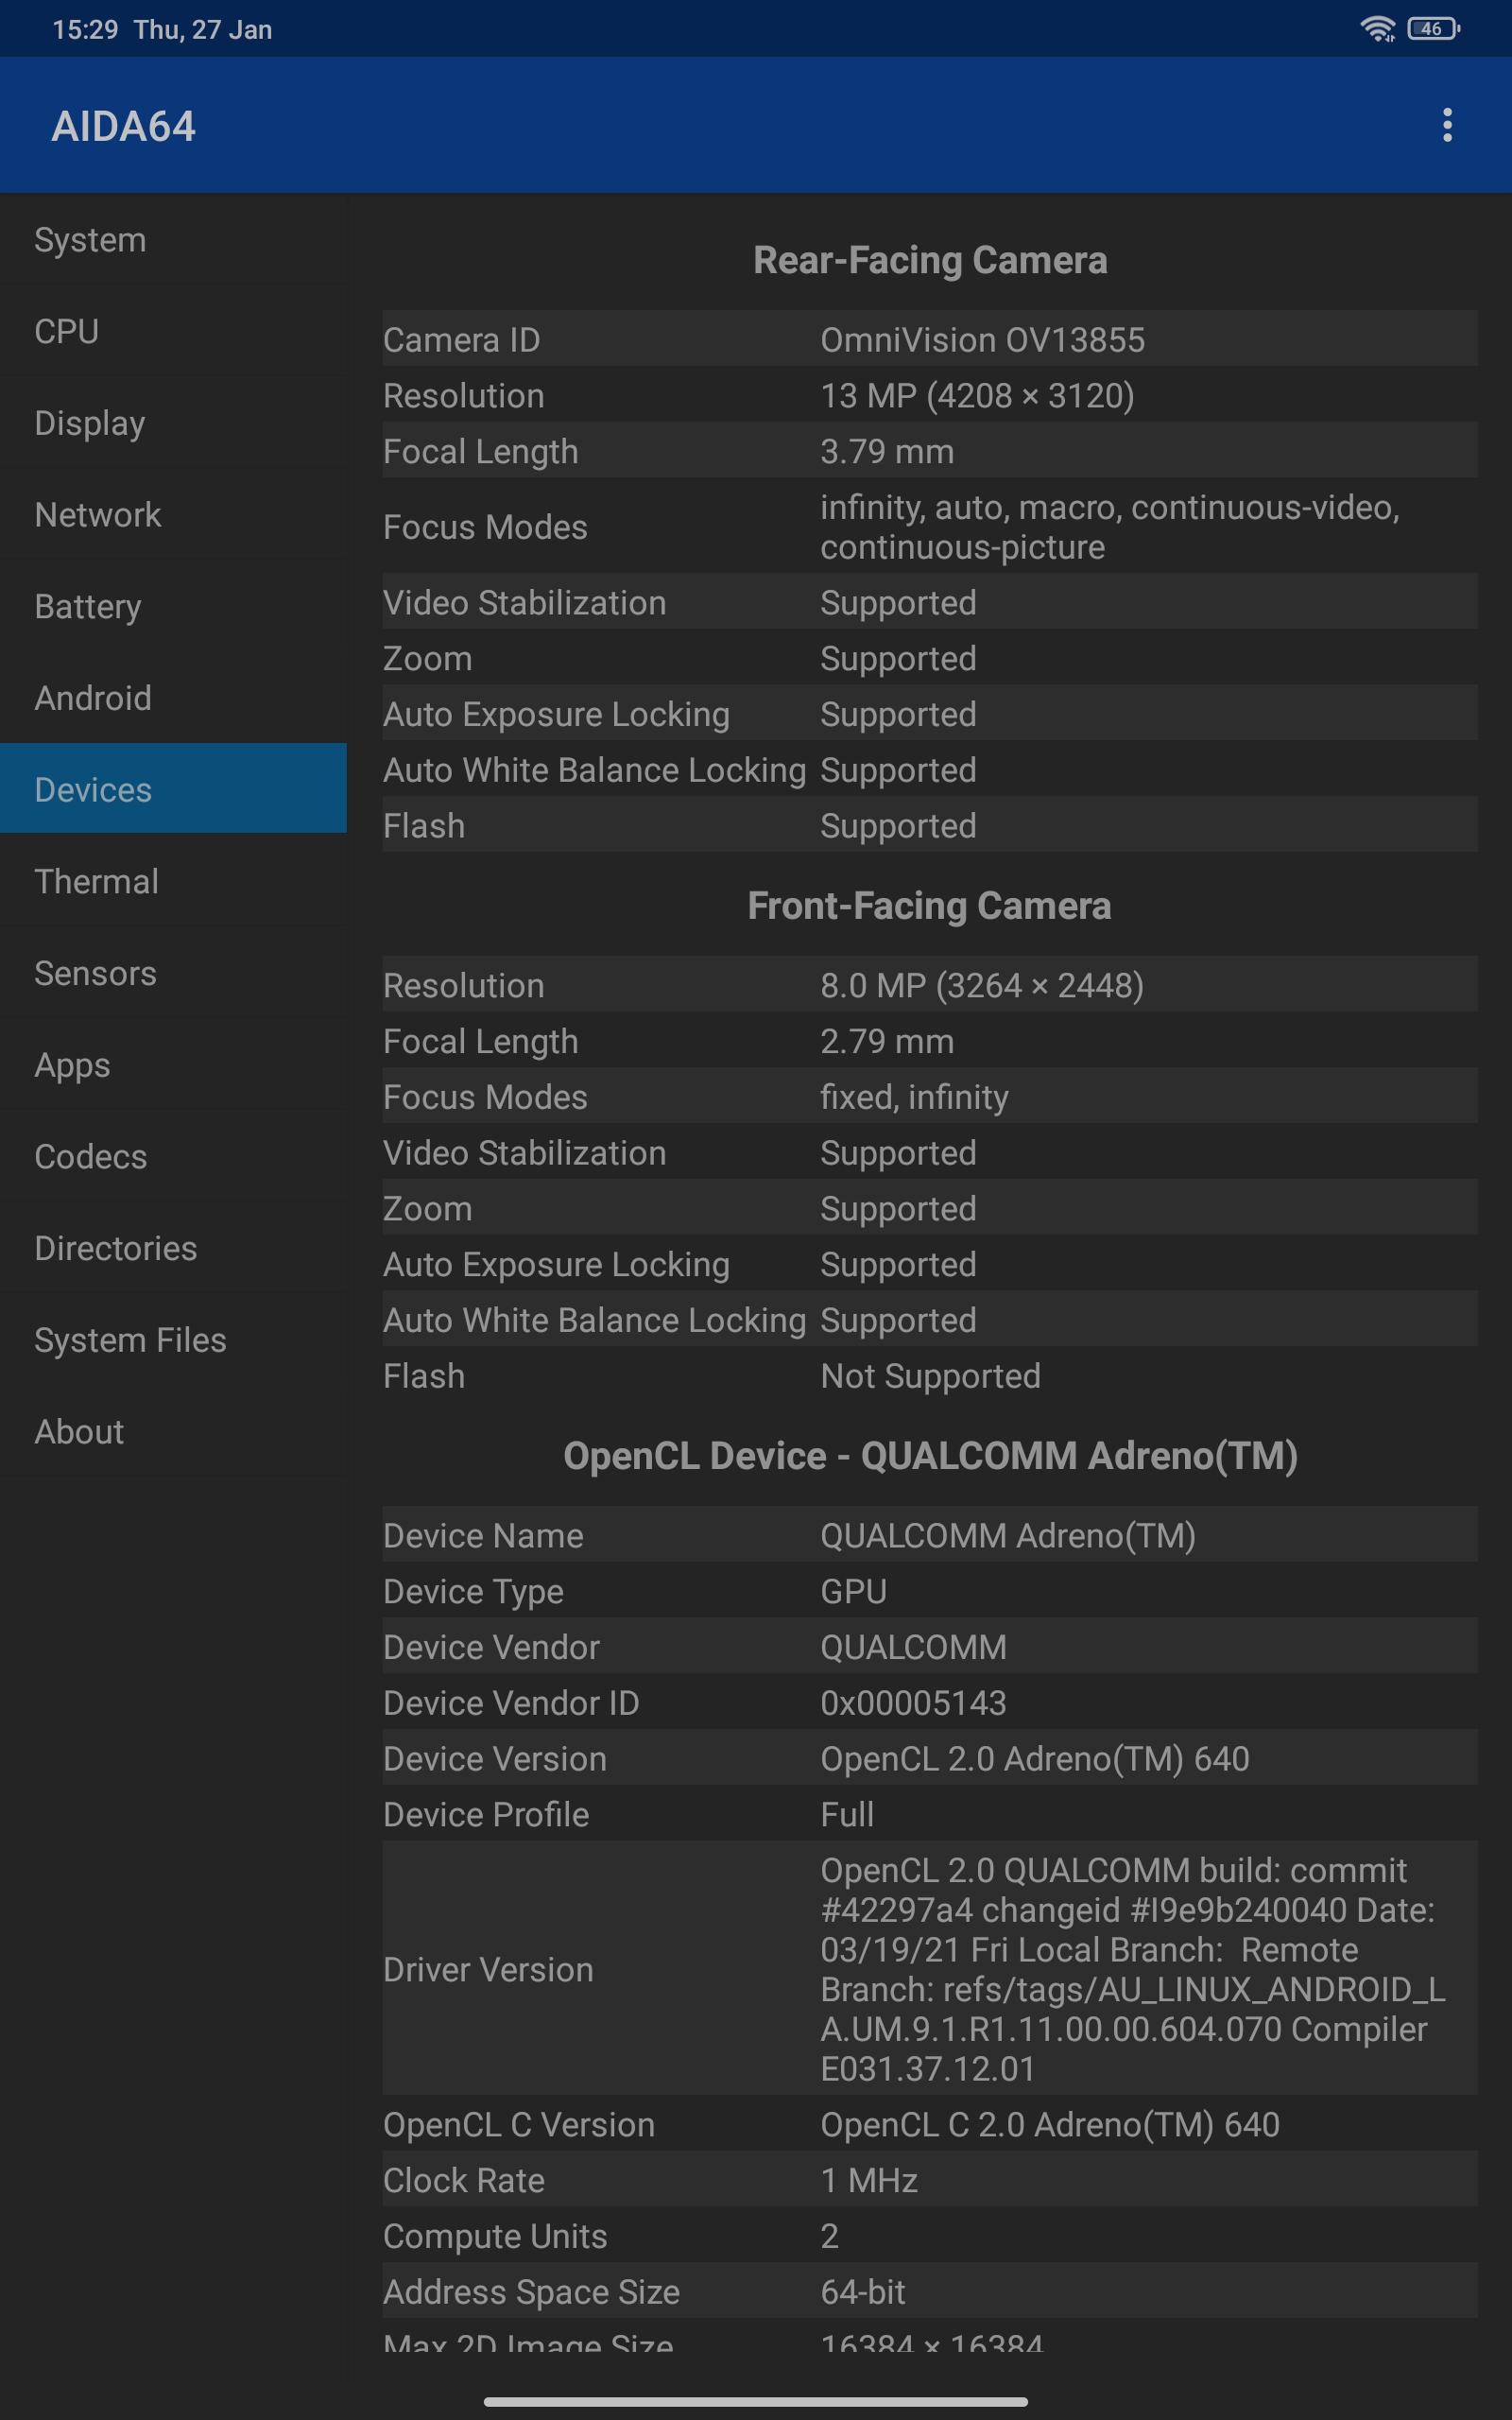Tap the 3.79 mm focal length value
This screenshot has height=2420, width=1512.
point(888,452)
